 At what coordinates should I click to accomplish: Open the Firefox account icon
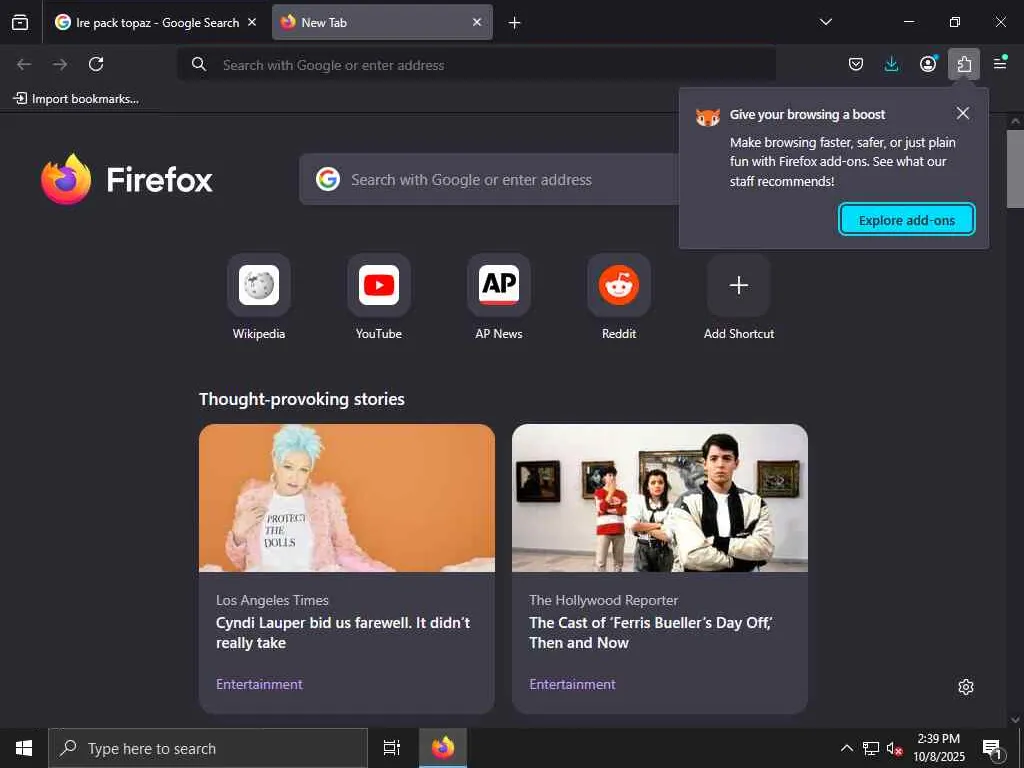[x=927, y=64]
